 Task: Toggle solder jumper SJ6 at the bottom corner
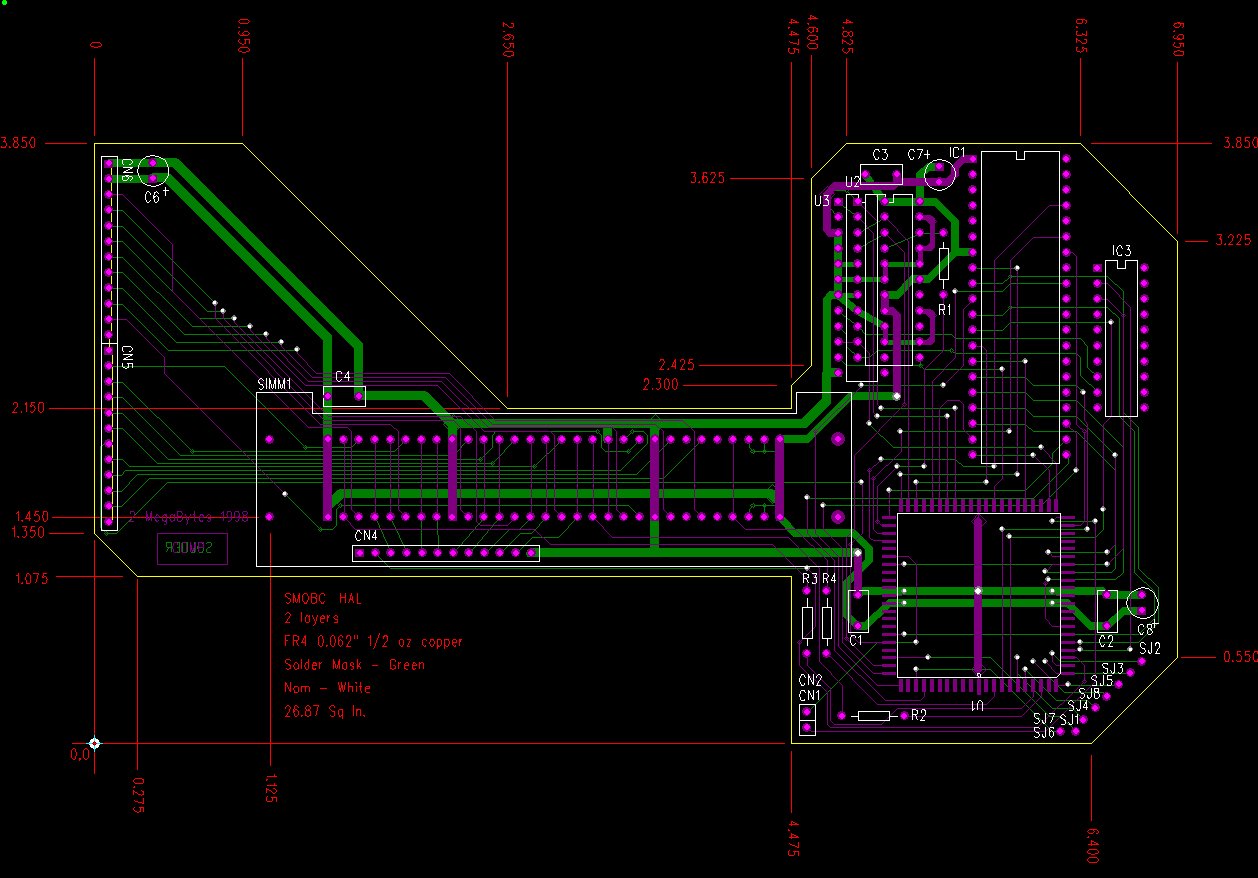1061,732
